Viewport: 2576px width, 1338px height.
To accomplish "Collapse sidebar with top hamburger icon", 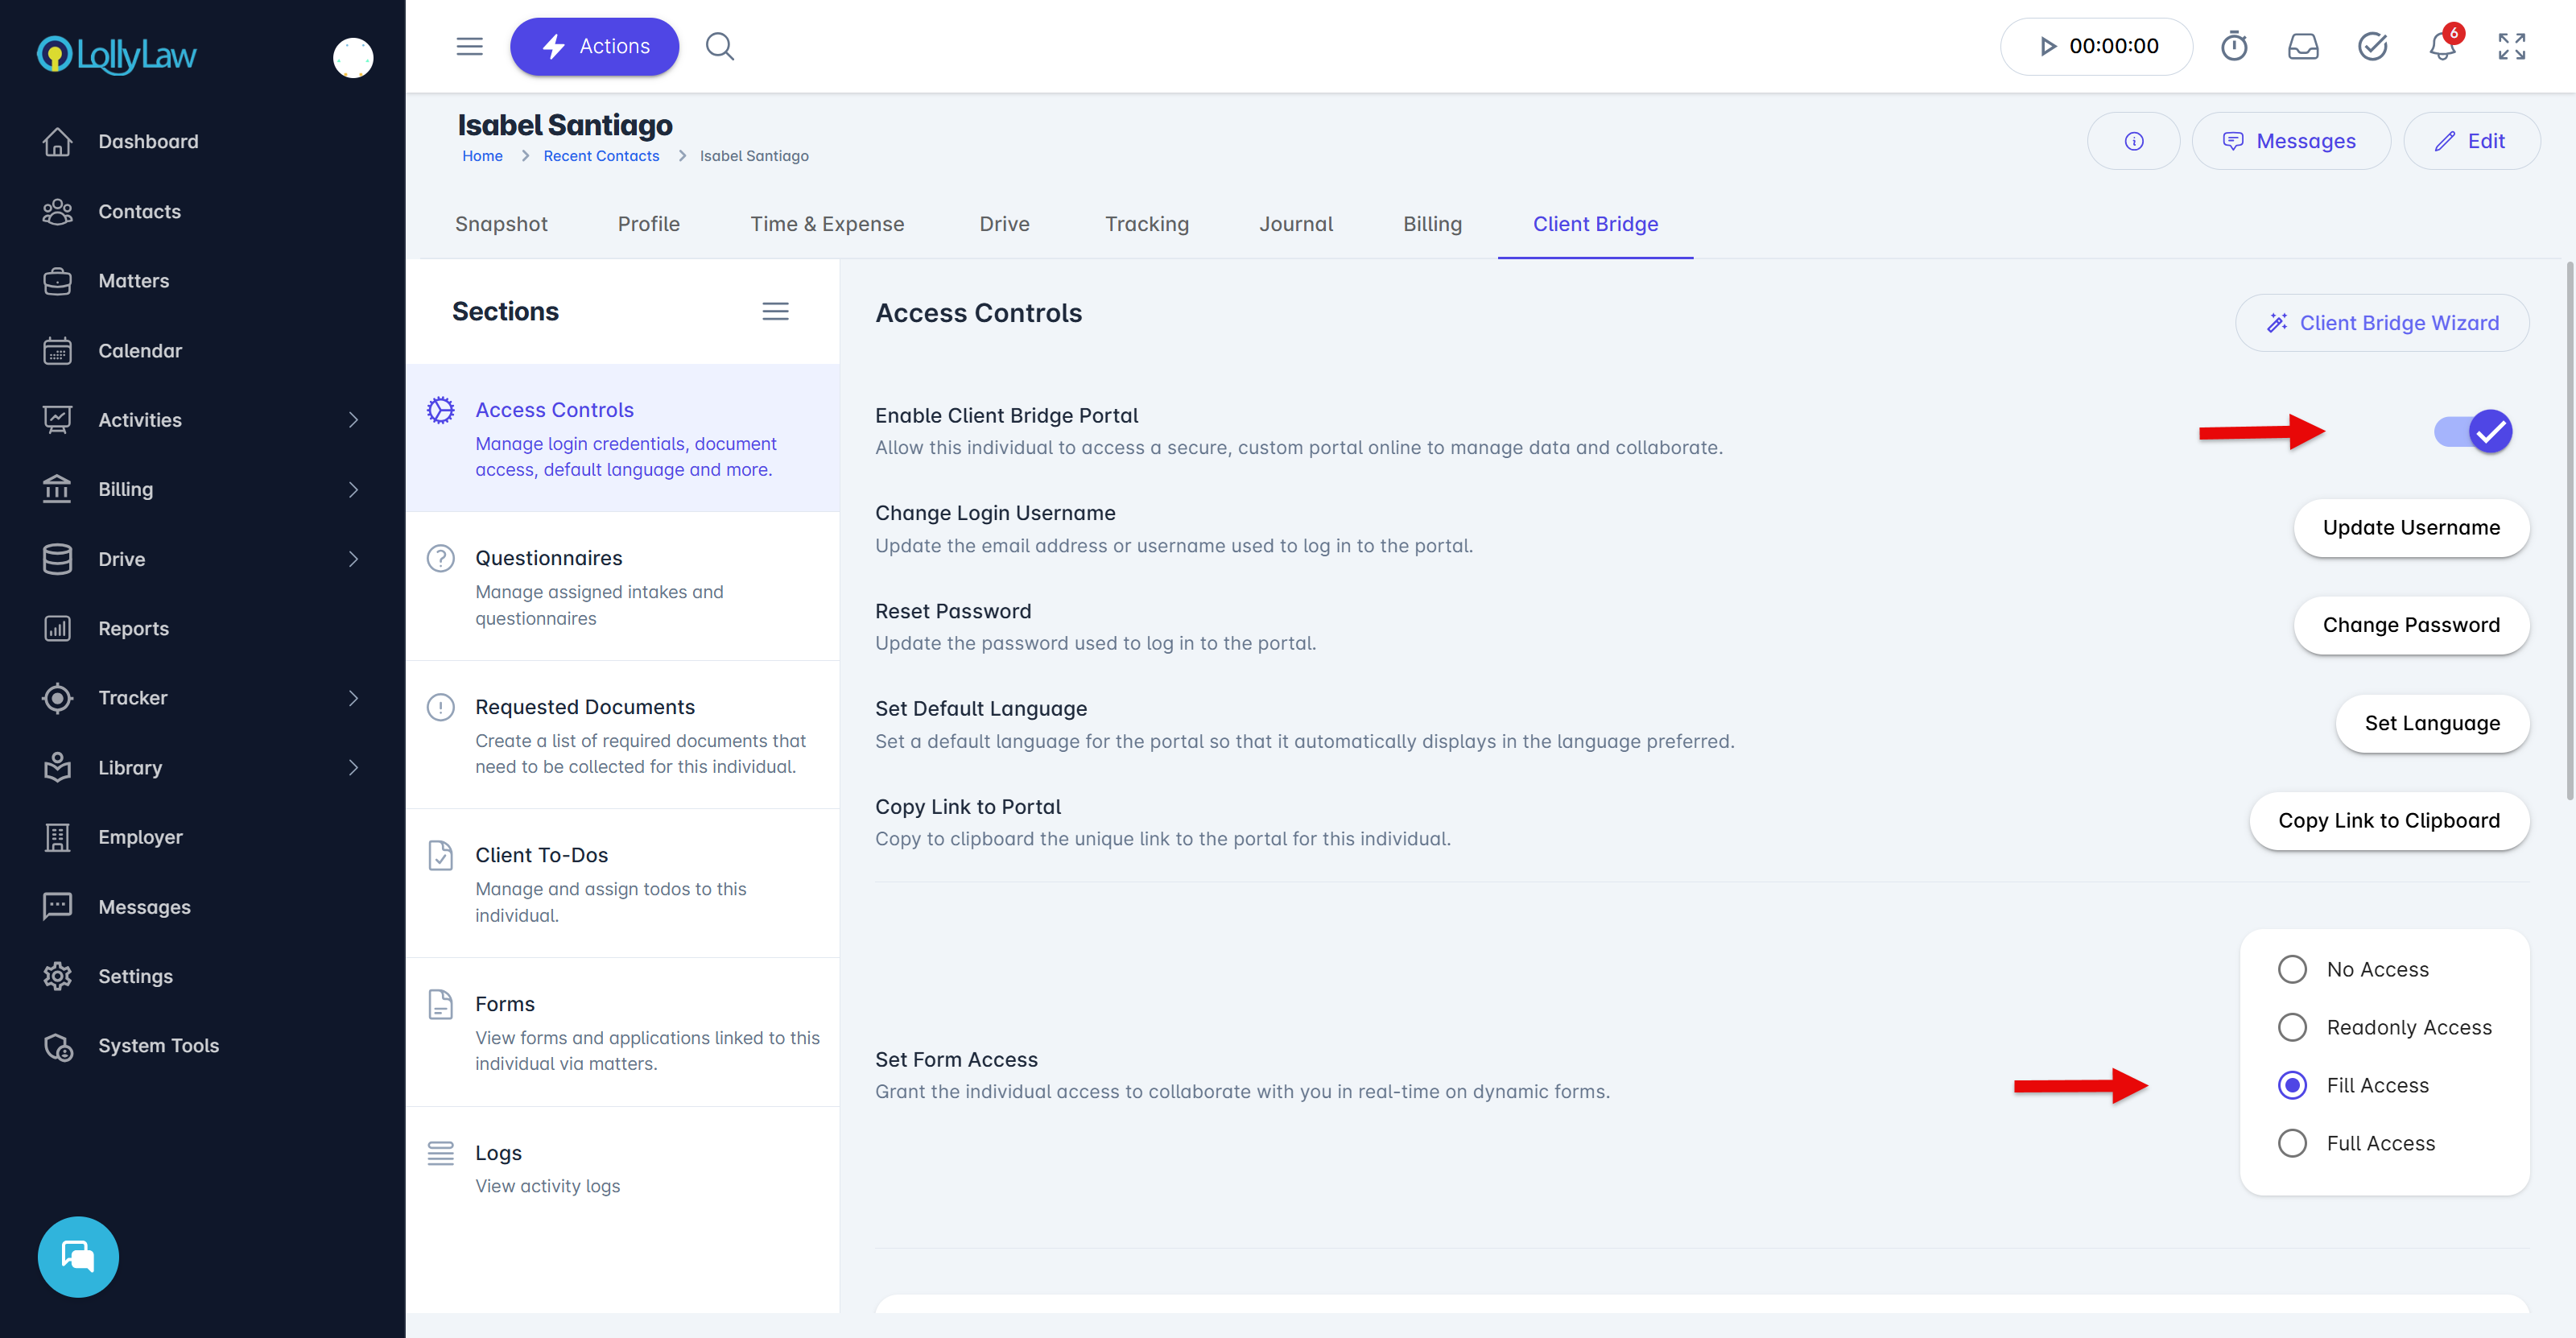I will pyautogui.click(x=469, y=47).
